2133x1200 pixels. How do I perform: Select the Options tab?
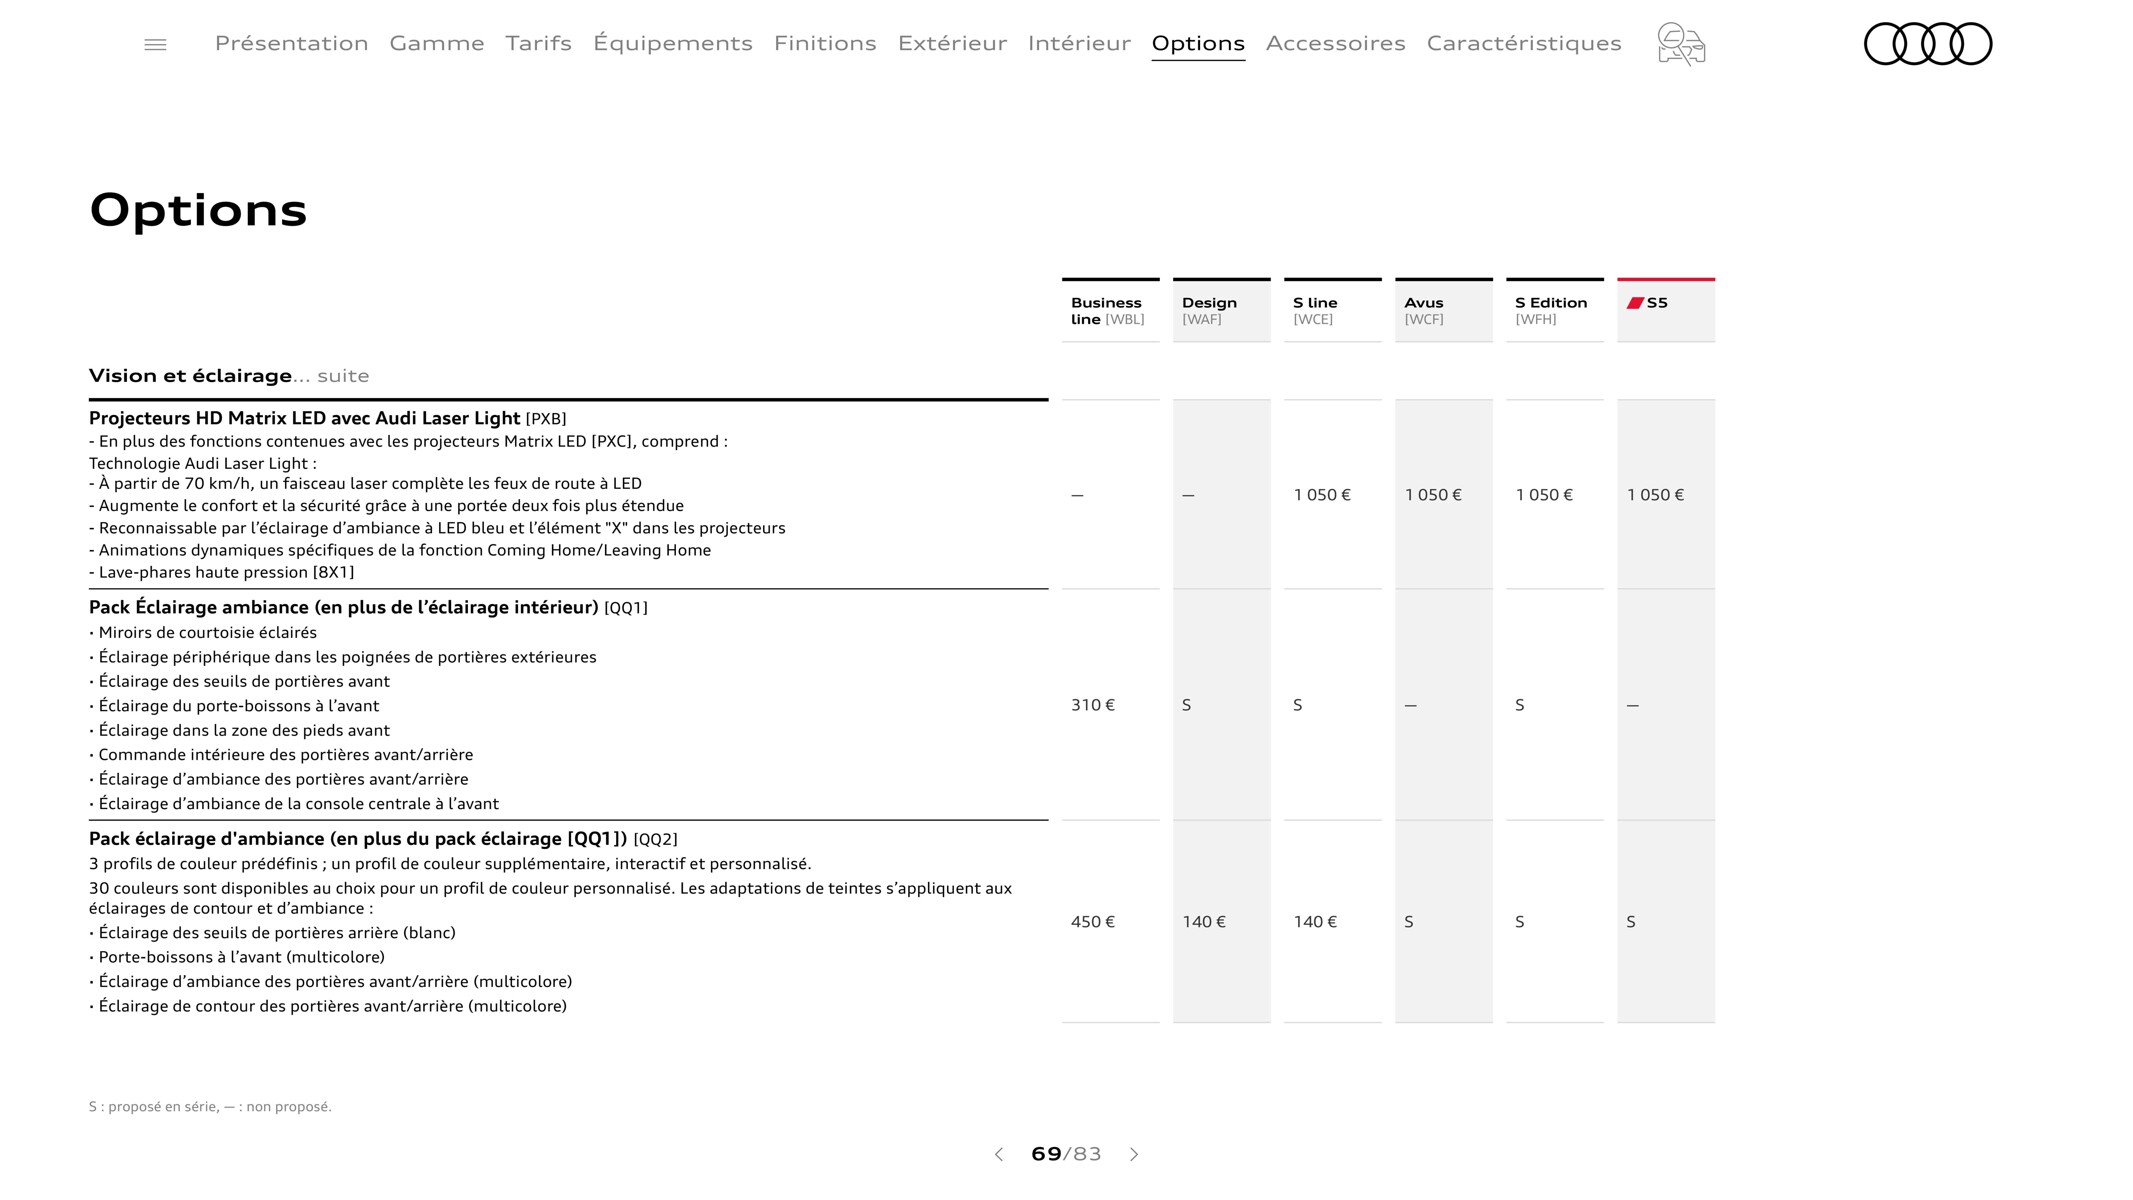(x=1198, y=43)
